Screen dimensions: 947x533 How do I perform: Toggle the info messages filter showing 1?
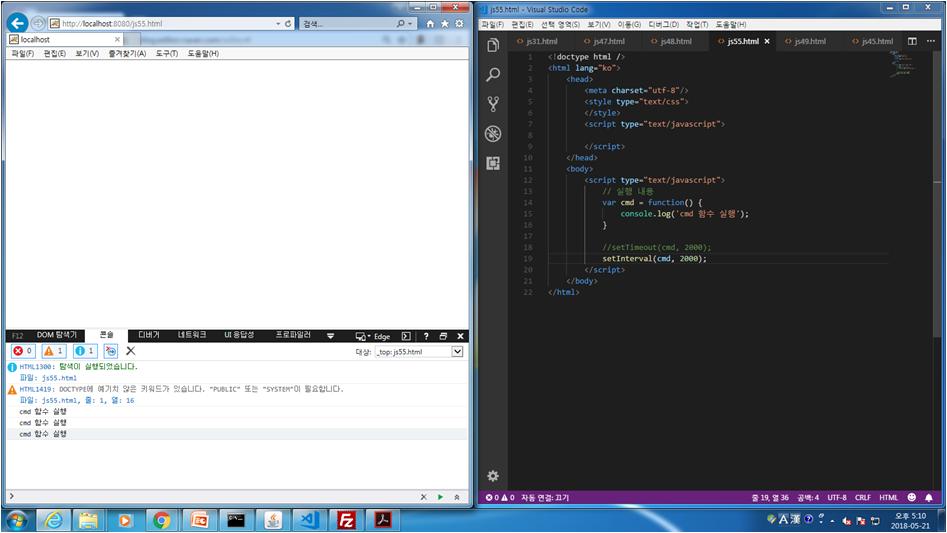[x=85, y=351]
